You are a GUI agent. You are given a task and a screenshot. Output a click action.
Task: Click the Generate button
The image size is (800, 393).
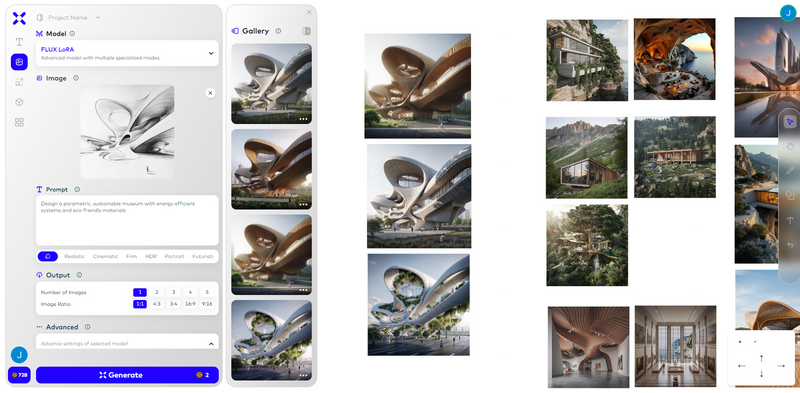127,375
